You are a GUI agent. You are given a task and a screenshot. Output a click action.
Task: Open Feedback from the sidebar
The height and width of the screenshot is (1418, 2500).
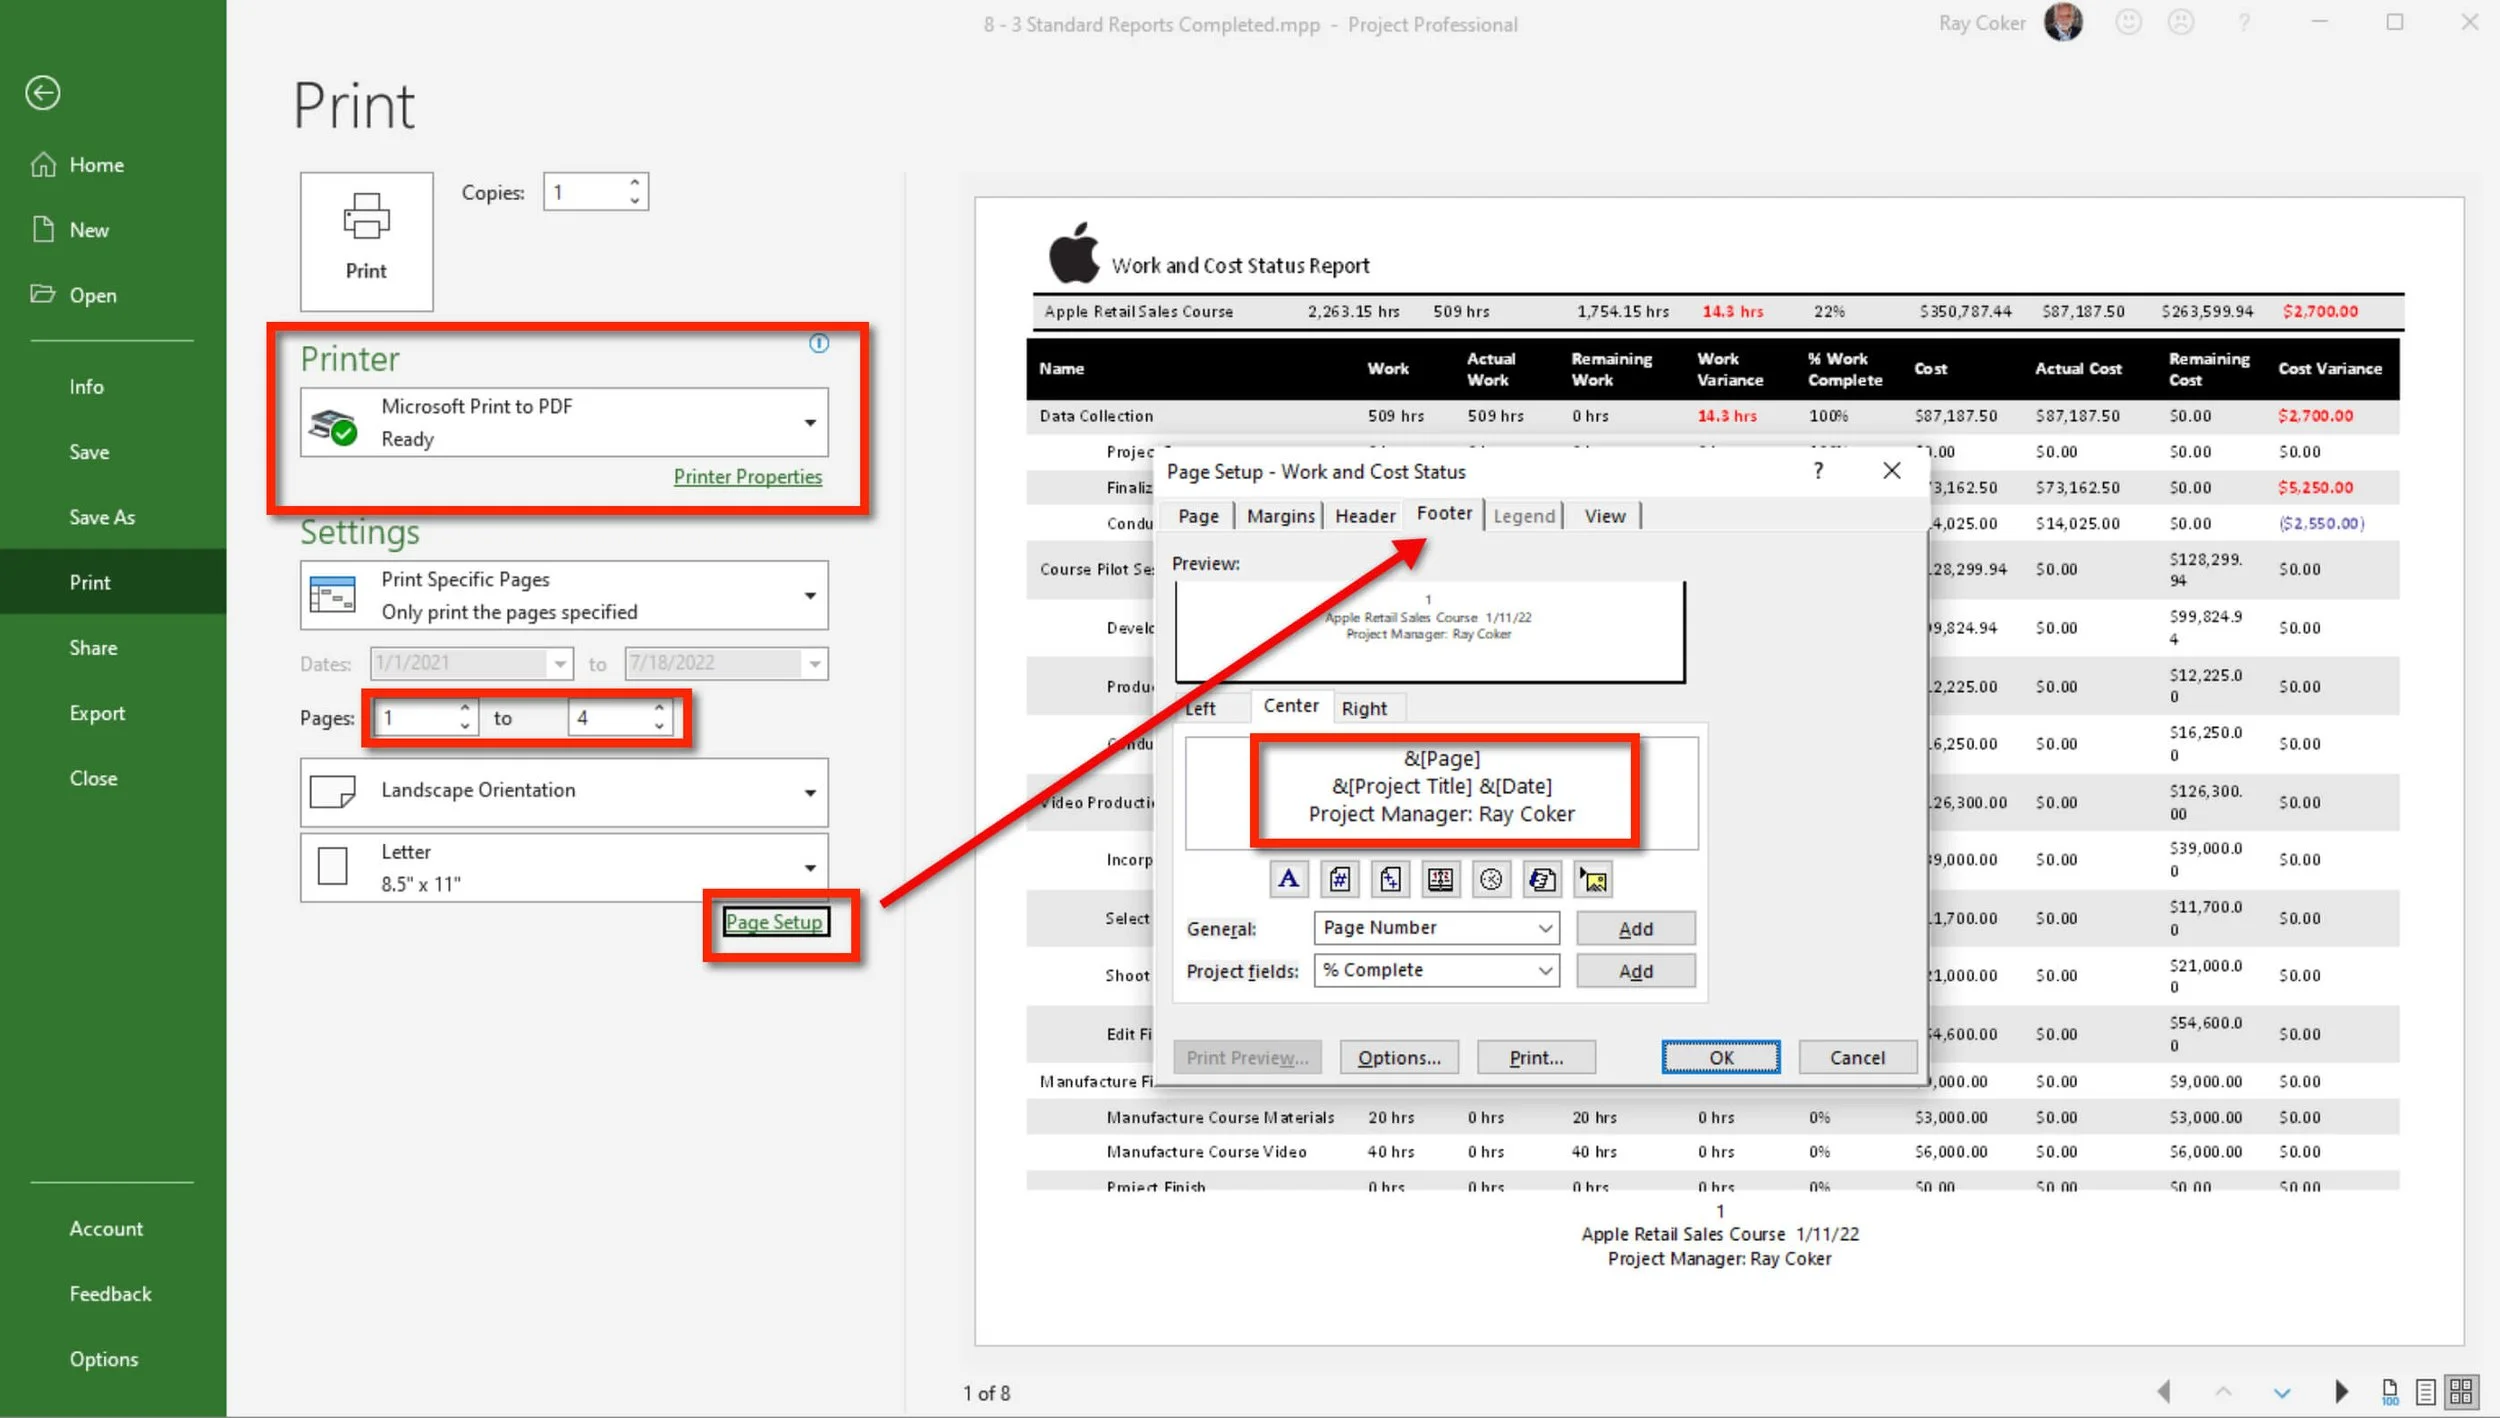110,1294
